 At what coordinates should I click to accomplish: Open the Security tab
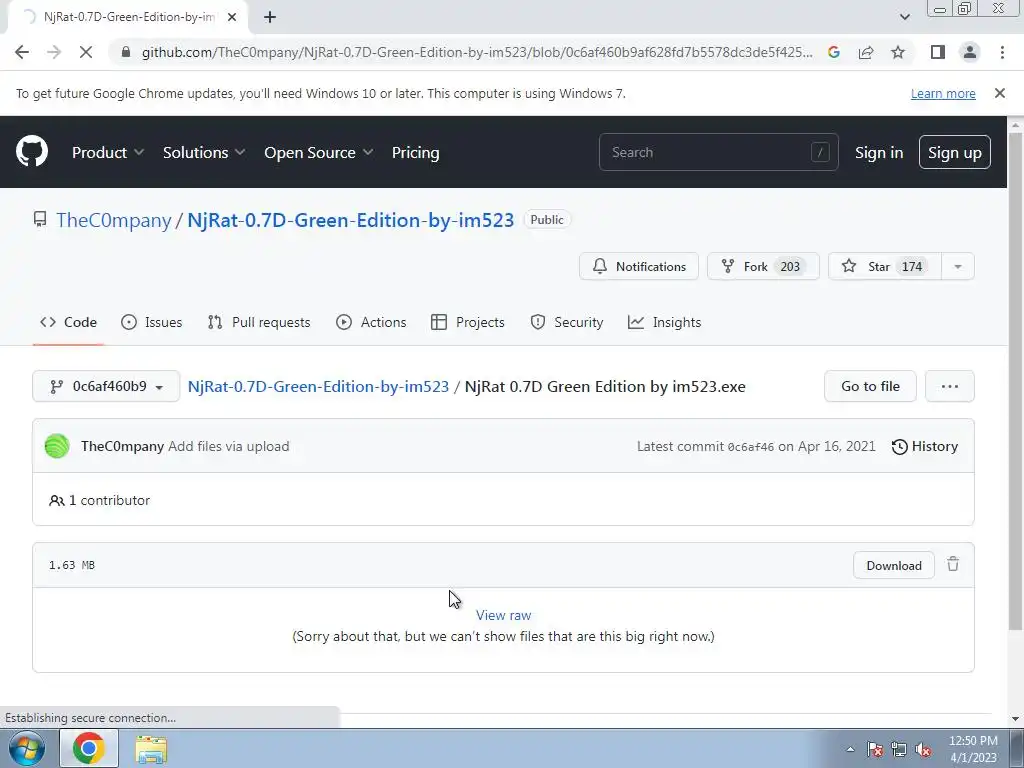pyautogui.click(x=567, y=322)
